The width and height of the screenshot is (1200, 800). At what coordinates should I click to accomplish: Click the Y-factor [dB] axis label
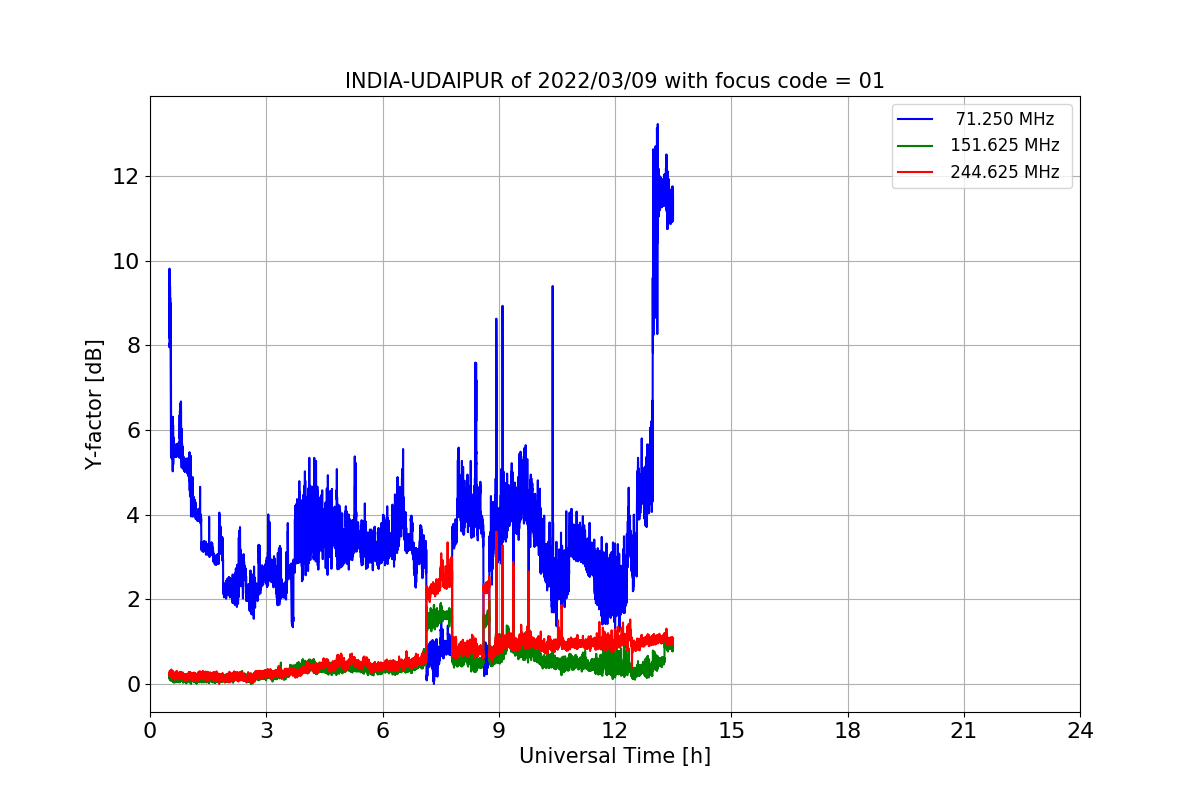[x=94, y=404]
